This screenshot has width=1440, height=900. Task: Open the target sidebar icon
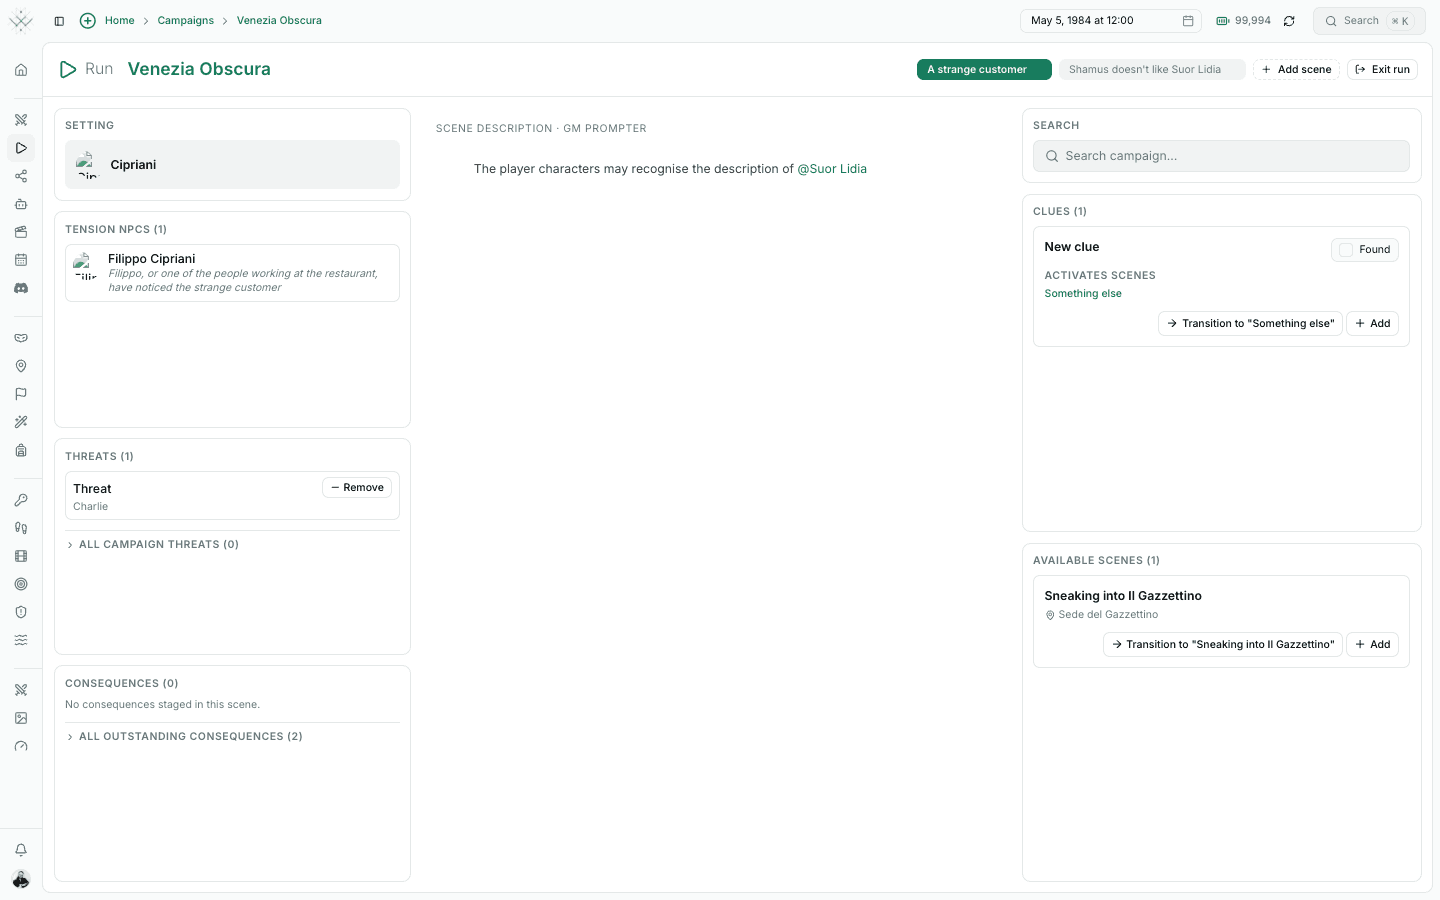pos(21,584)
